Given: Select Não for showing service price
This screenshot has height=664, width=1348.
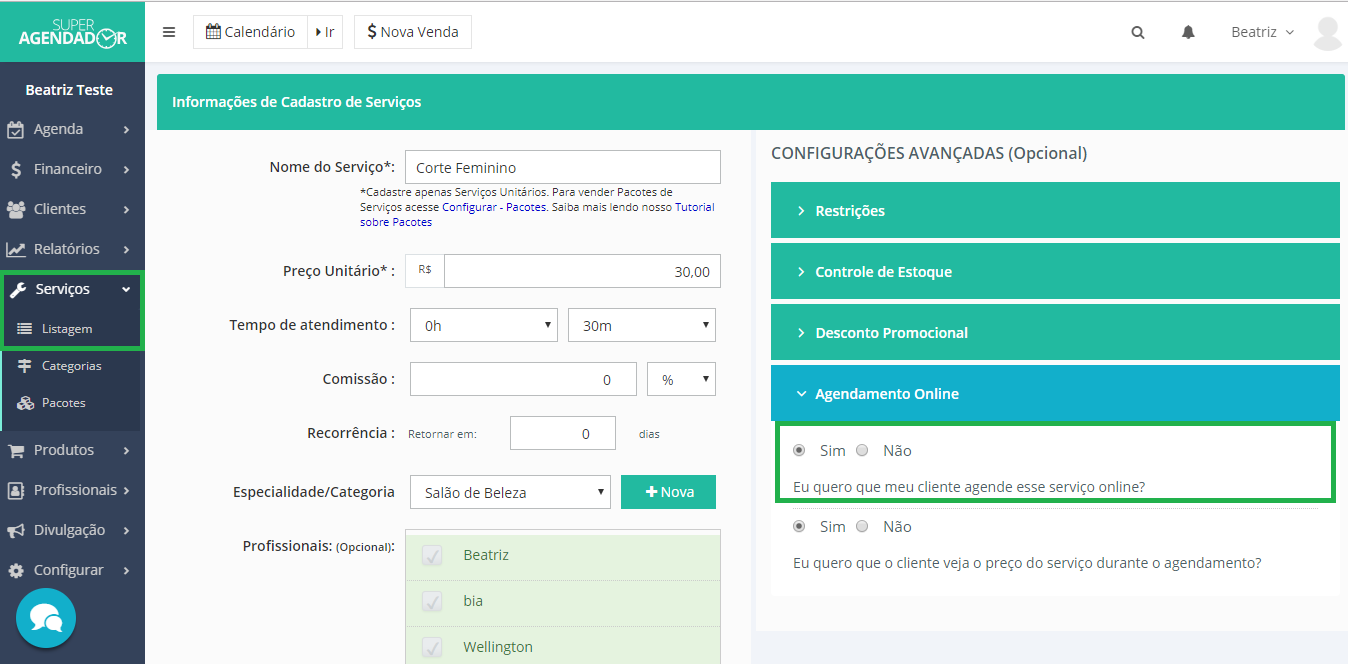Looking at the screenshot, I should [x=863, y=526].
